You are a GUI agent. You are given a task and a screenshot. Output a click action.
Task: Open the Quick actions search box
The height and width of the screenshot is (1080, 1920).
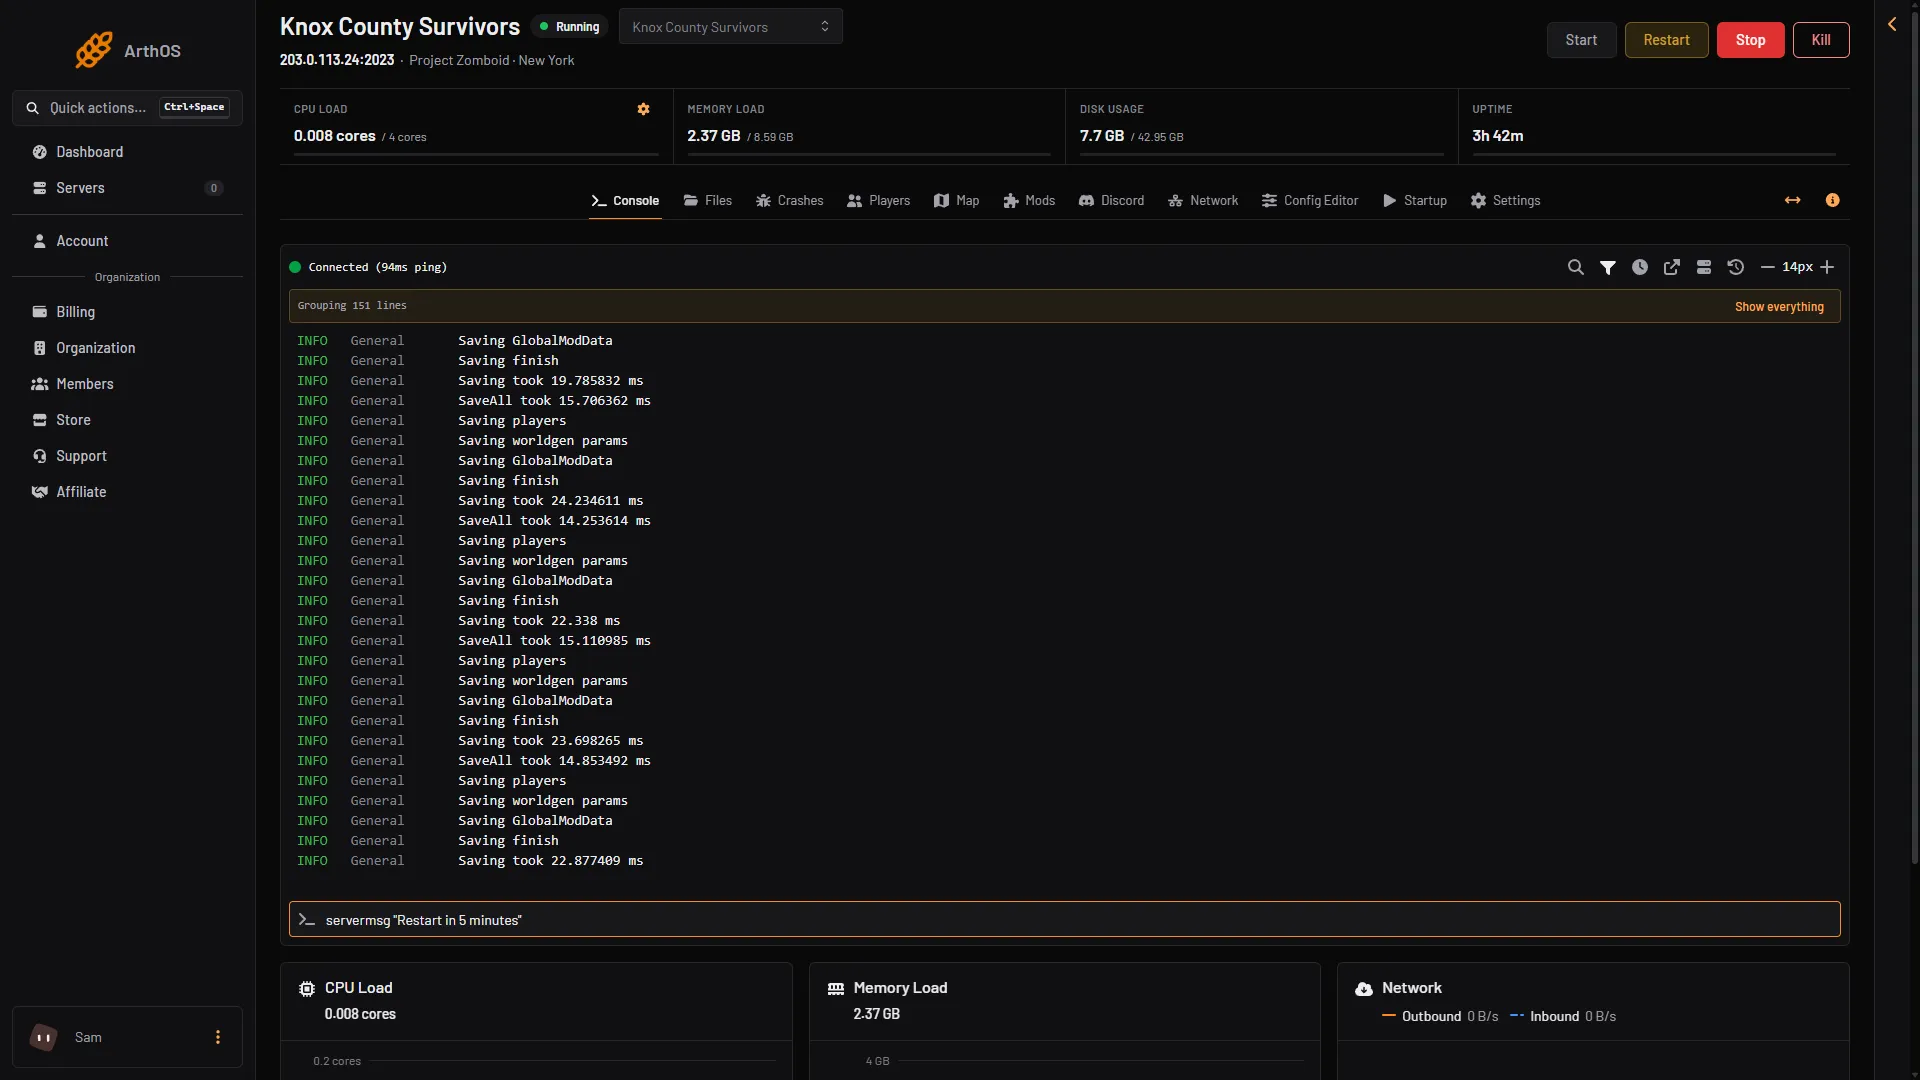point(127,108)
